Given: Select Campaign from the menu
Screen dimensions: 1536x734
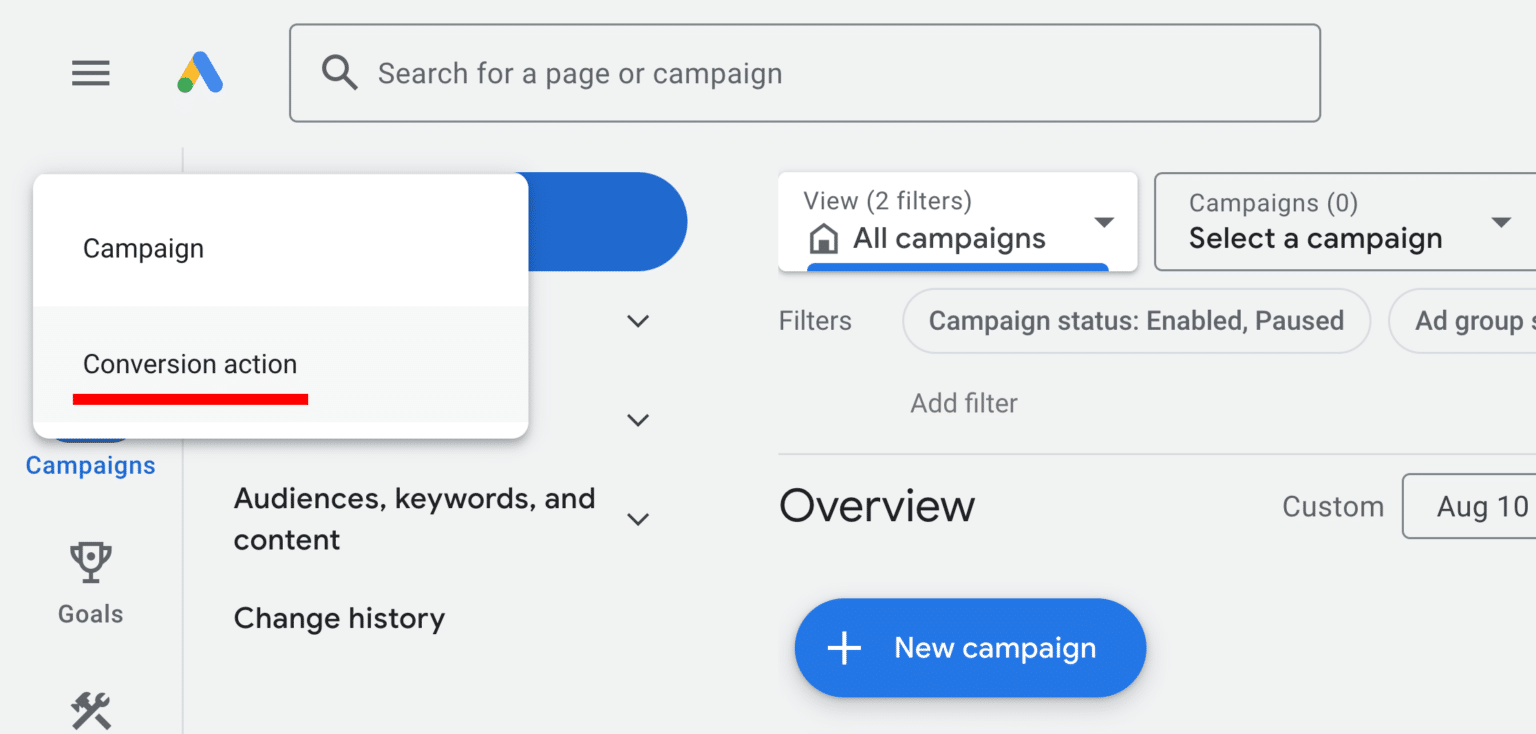Looking at the screenshot, I should click(143, 248).
